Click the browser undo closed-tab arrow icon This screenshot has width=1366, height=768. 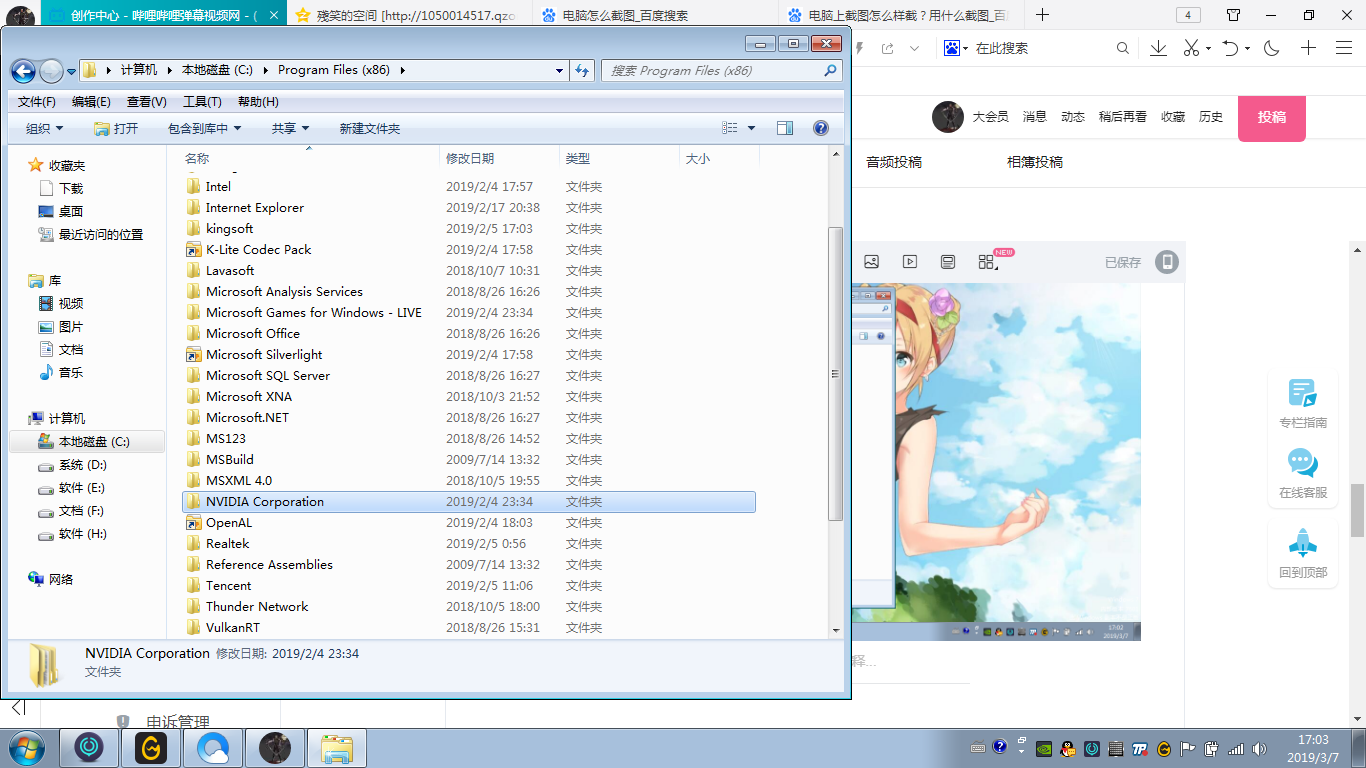(1231, 48)
